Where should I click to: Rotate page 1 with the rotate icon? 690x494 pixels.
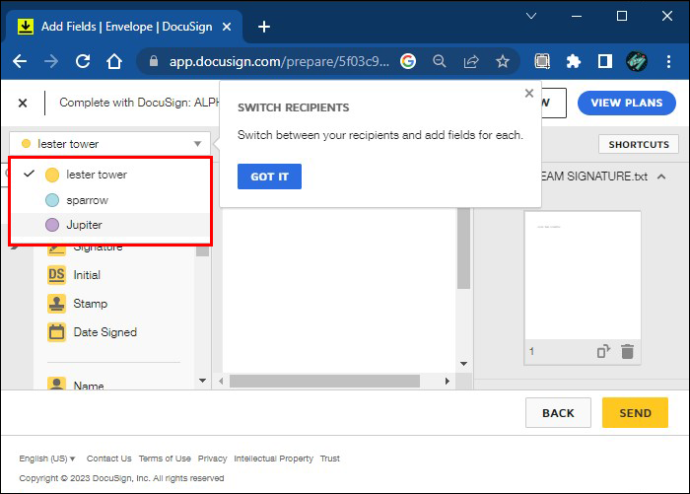click(603, 351)
